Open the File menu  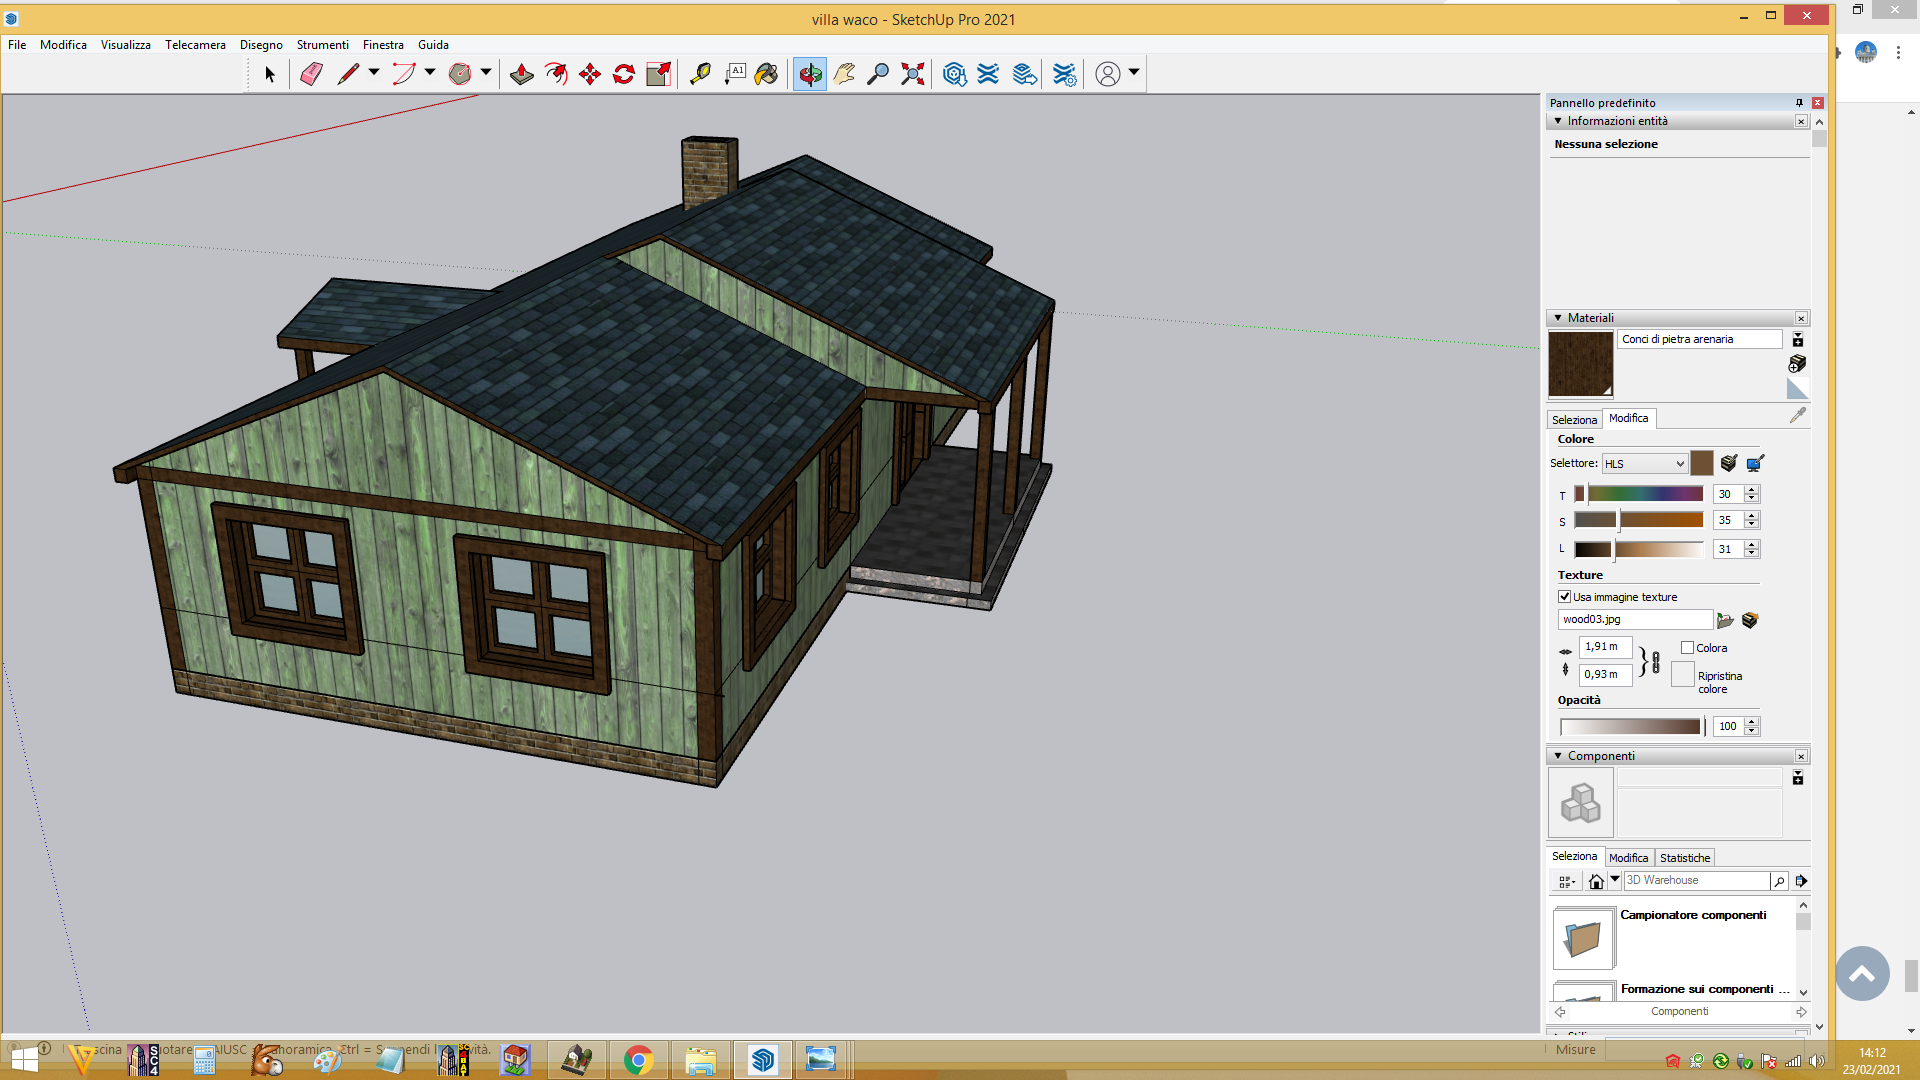(17, 45)
